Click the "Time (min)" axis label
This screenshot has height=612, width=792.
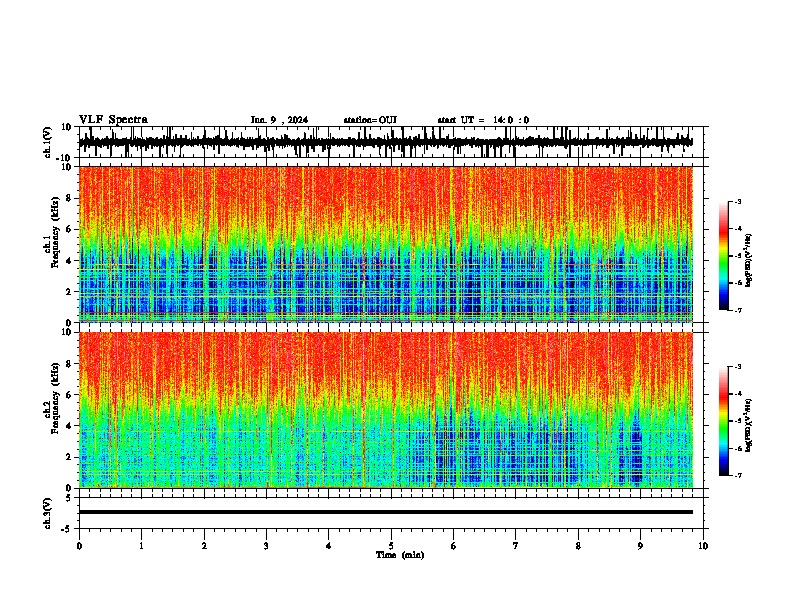[x=400, y=555]
